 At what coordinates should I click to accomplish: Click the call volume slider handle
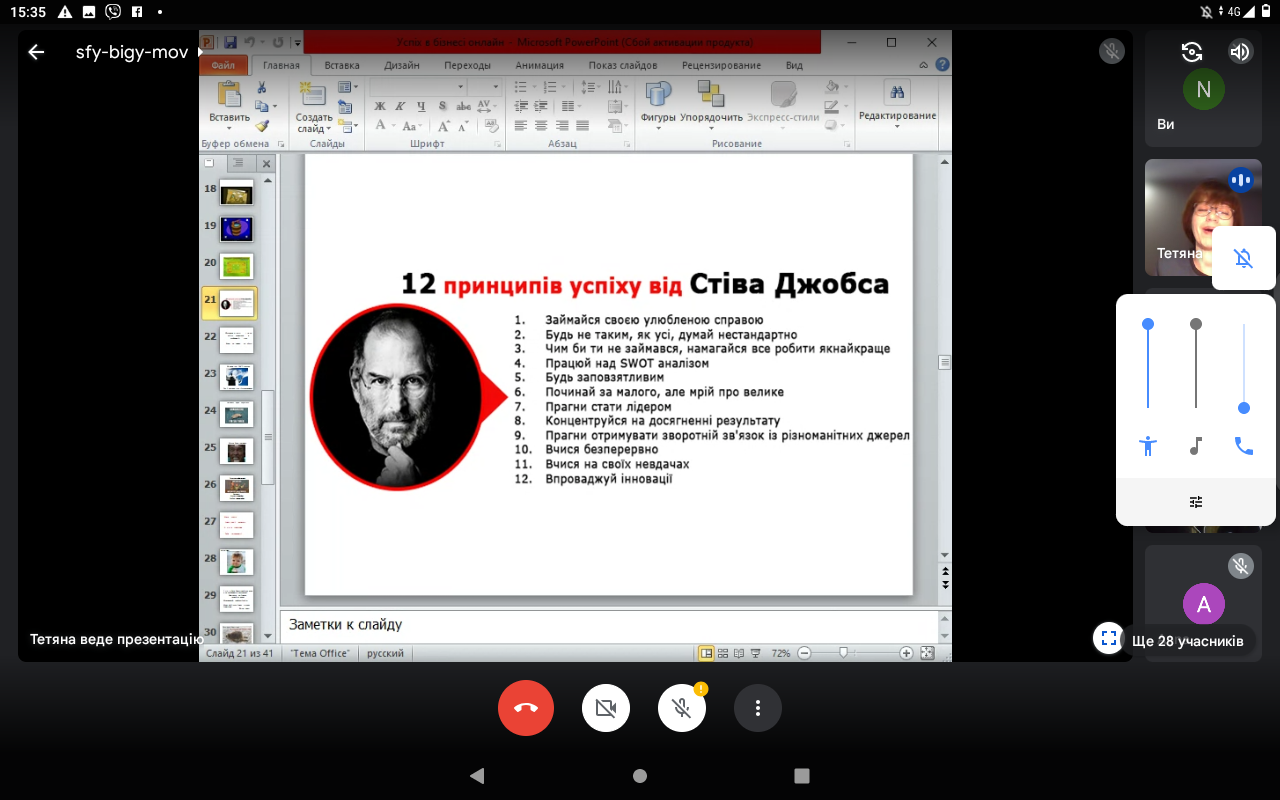tap(1244, 408)
